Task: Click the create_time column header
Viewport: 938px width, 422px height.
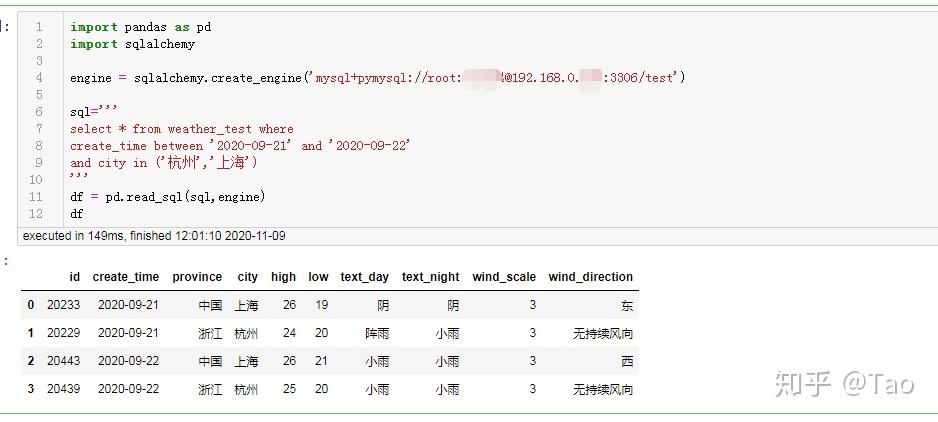Action: click(x=126, y=277)
